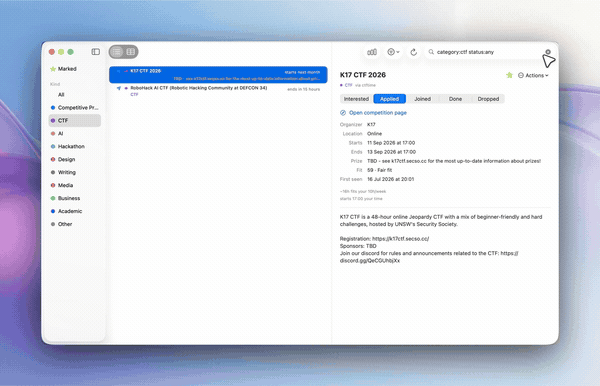This screenshot has width=600, height=386.
Task: Select the CTF category in sidebar
Action: pyautogui.click(x=75, y=121)
